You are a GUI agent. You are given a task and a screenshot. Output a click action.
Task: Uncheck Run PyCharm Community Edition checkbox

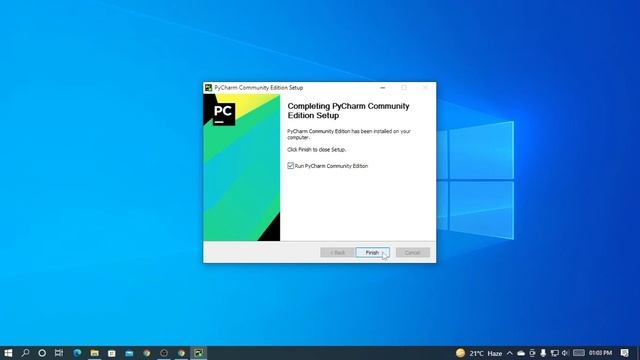click(291, 165)
